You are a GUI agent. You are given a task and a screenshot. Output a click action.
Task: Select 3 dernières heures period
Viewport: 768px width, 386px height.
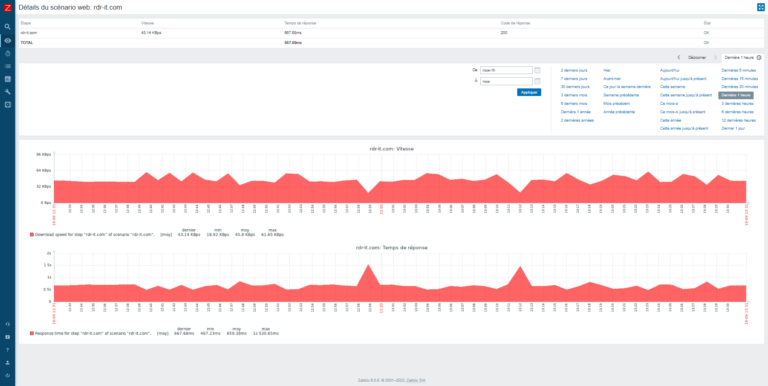[x=738, y=103]
